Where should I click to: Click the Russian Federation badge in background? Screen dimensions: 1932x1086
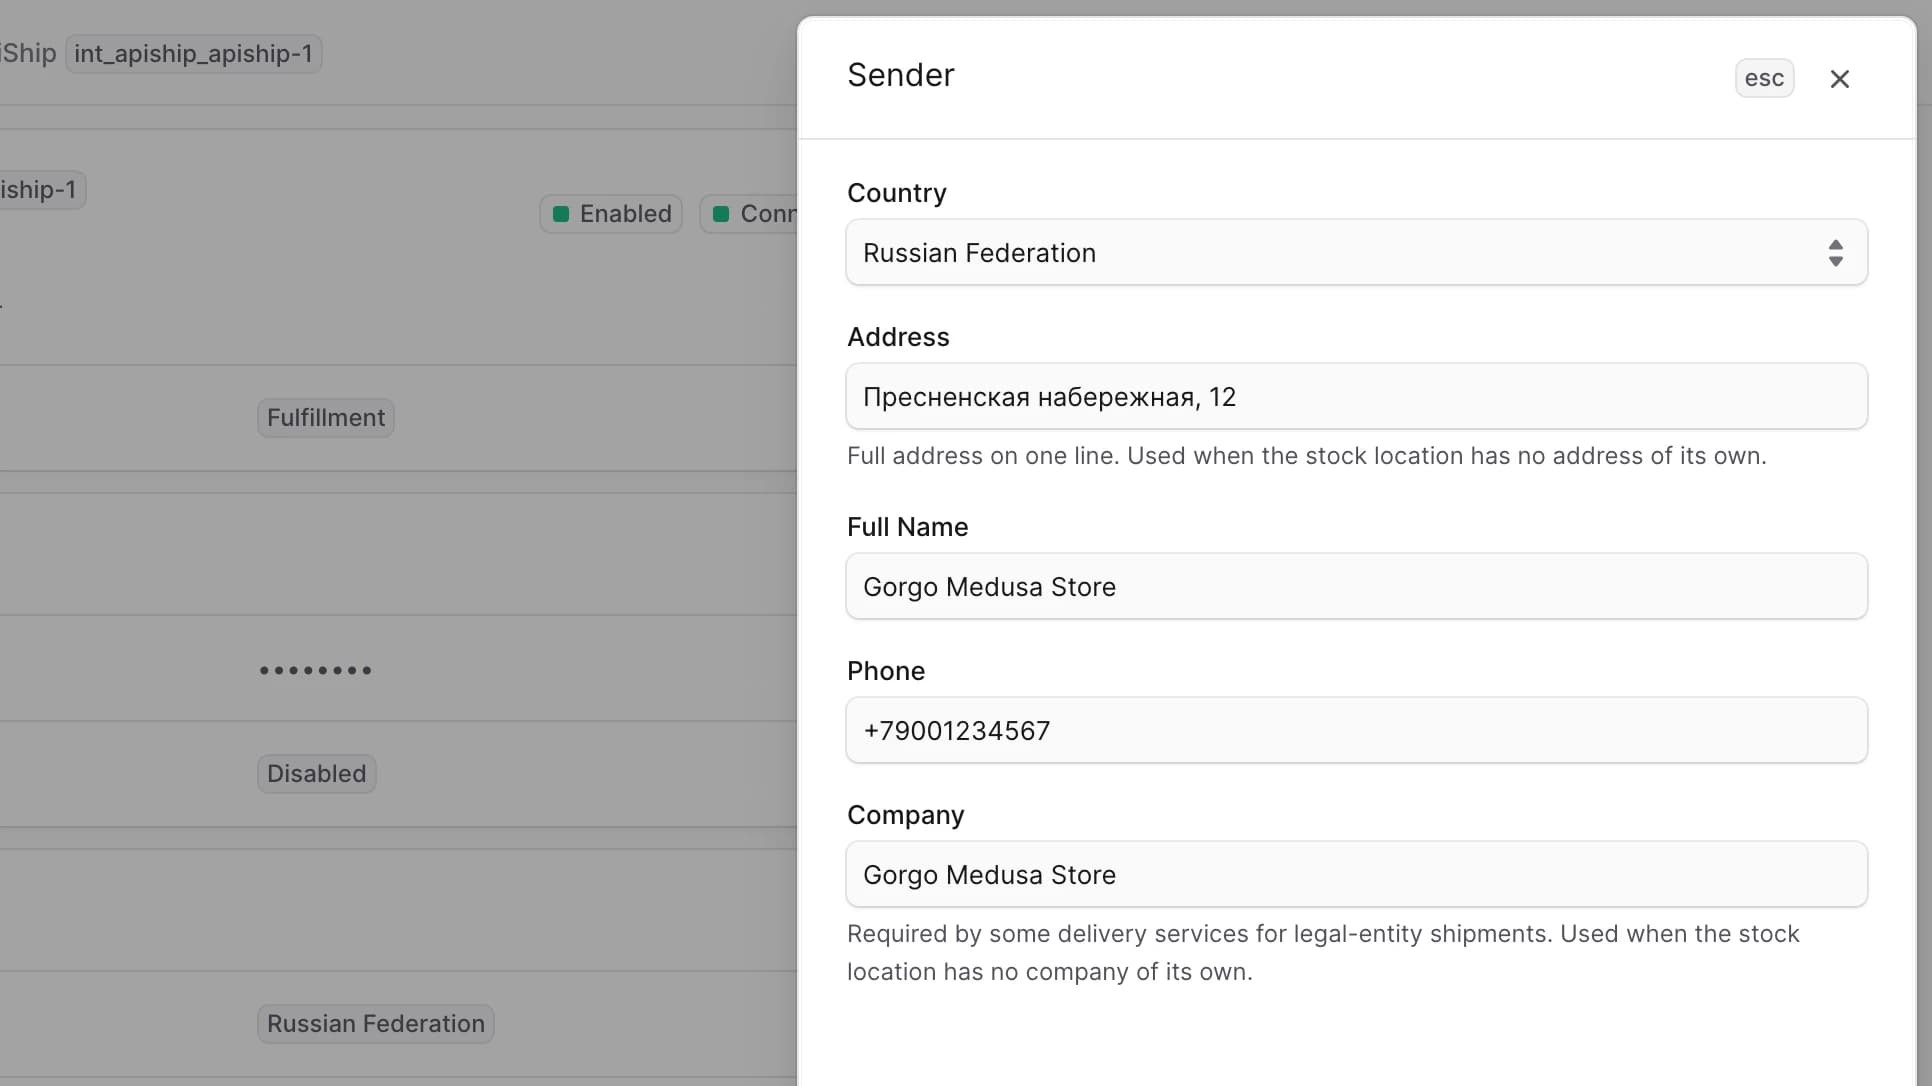pyautogui.click(x=376, y=1024)
